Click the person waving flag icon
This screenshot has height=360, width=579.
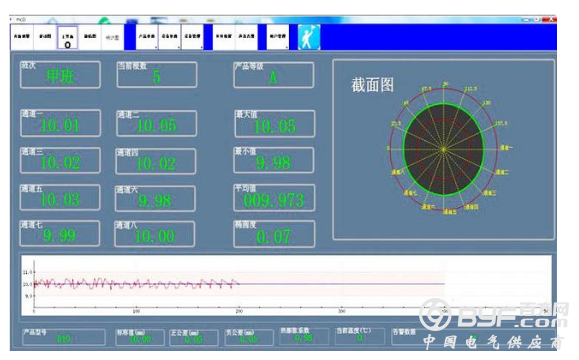[309, 37]
